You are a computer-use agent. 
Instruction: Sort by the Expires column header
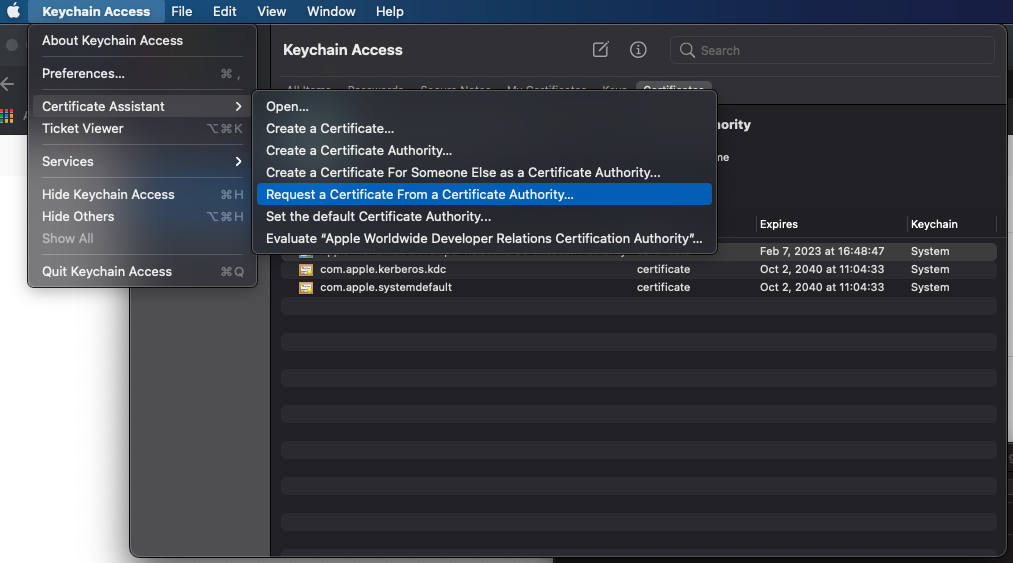tap(778, 224)
